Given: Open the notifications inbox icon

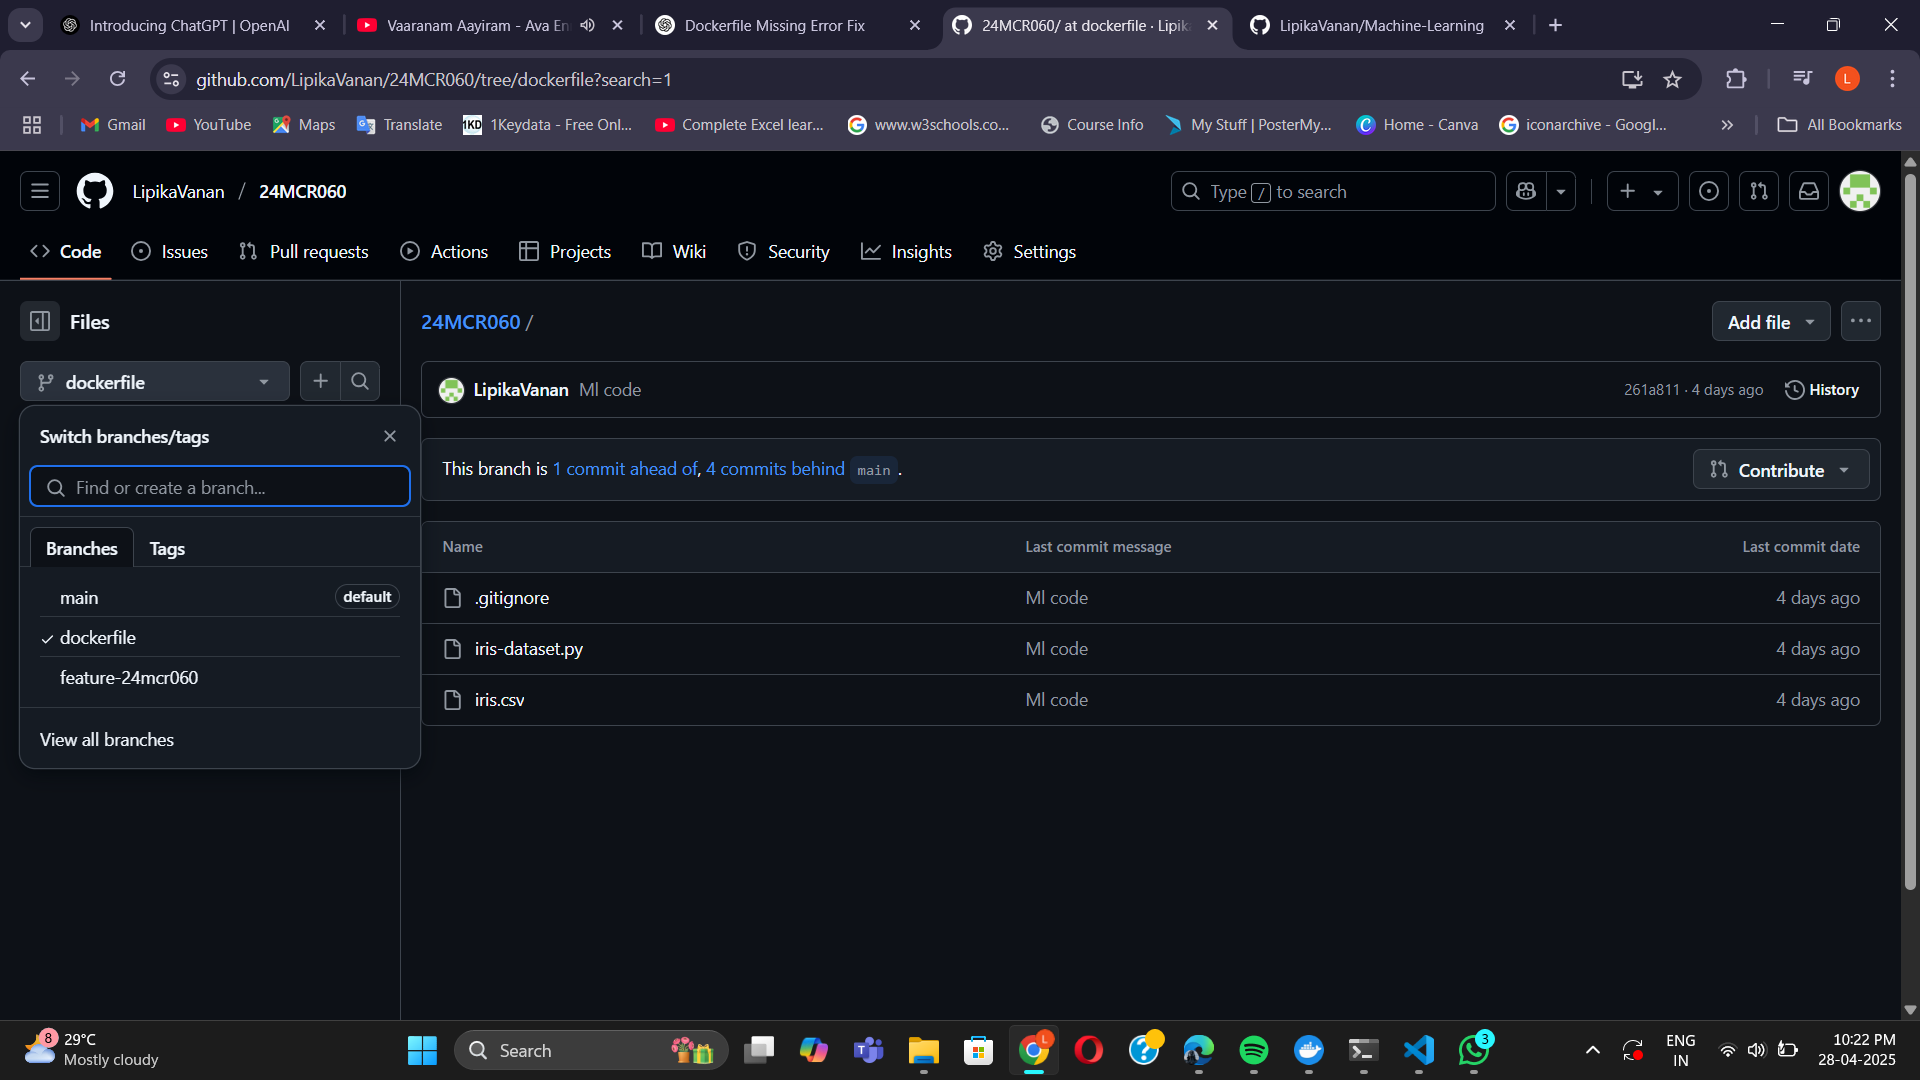Looking at the screenshot, I should tap(1809, 191).
